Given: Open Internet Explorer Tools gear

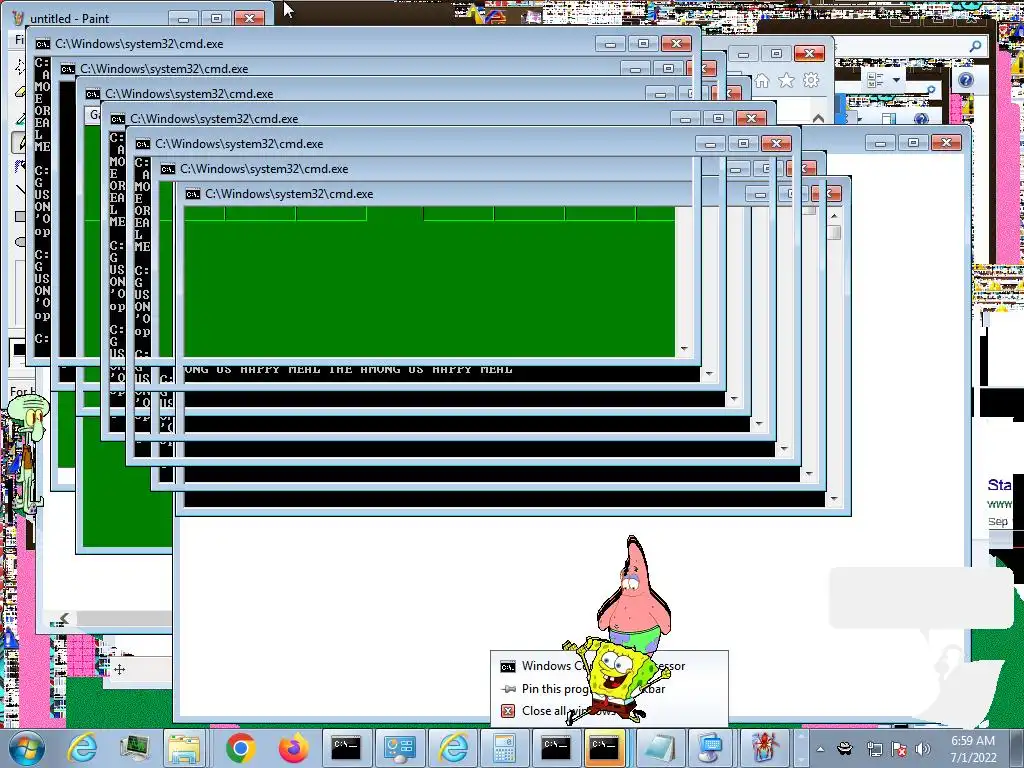Looking at the screenshot, I should 811,80.
